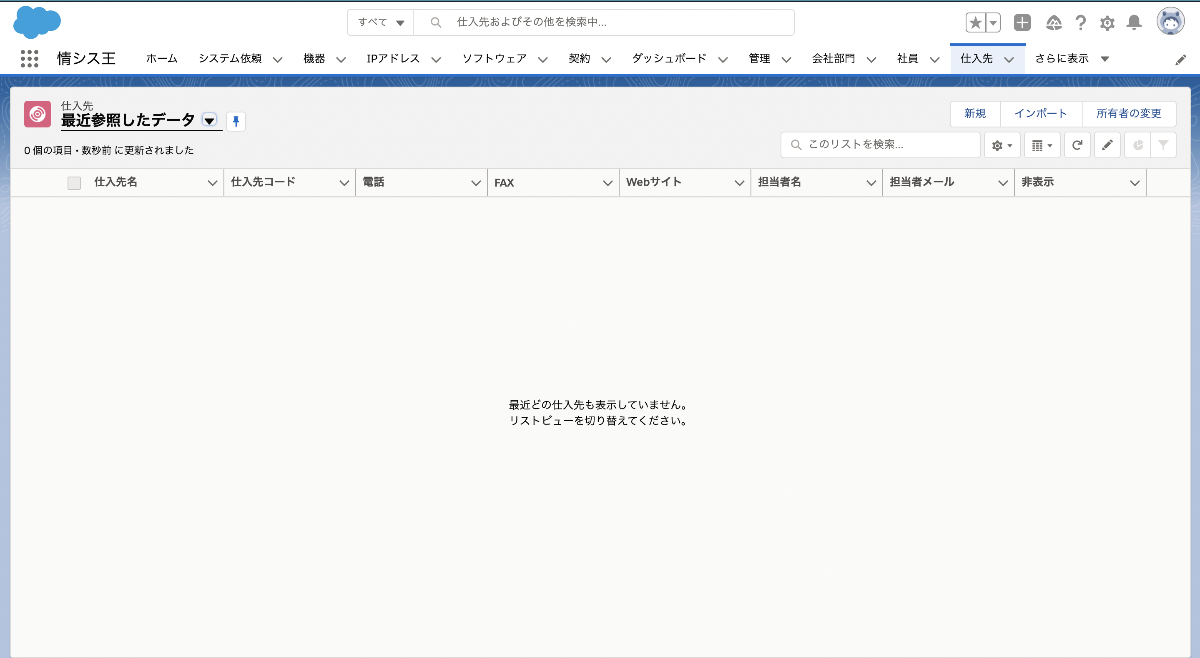This screenshot has width=1200, height=658.
Task: Open list view controls gear menu
Action: tap(1002, 145)
